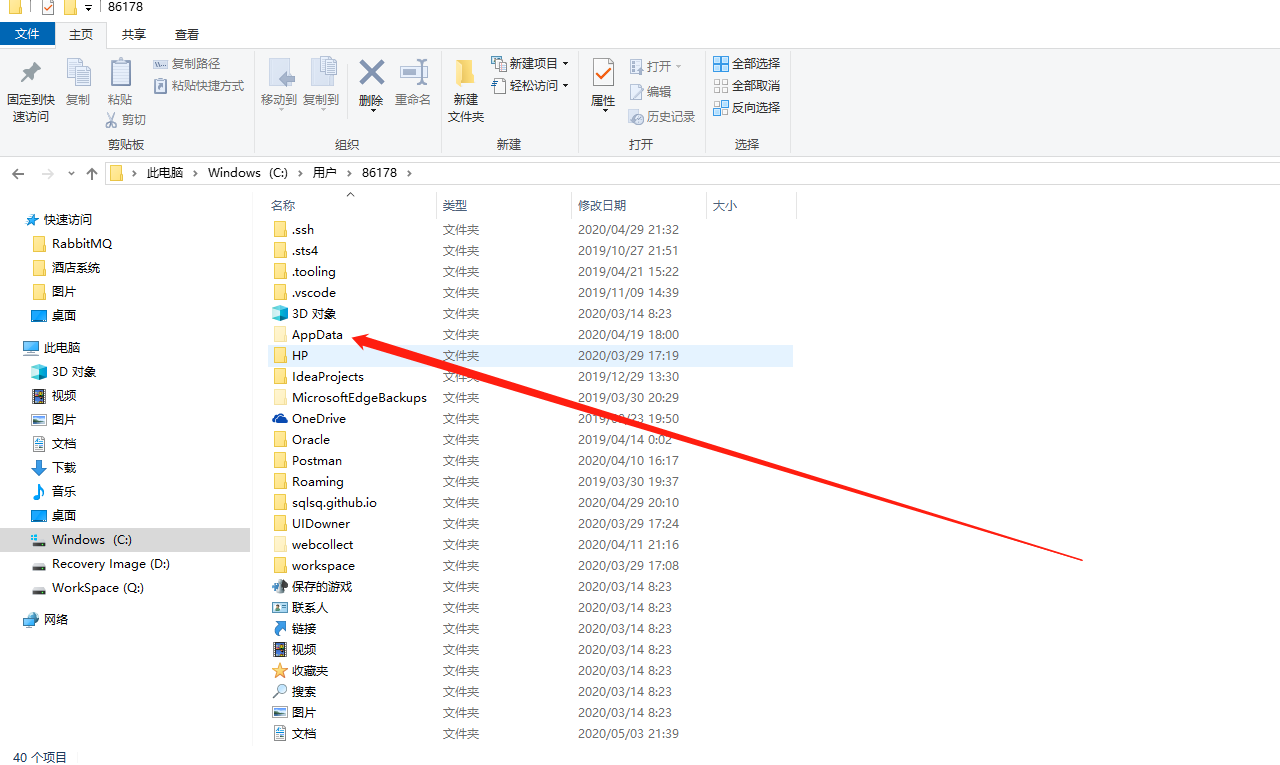Screen dimensions: 1280x765
Task: Click the red Delete X icon
Action: (x=371, y=72)
